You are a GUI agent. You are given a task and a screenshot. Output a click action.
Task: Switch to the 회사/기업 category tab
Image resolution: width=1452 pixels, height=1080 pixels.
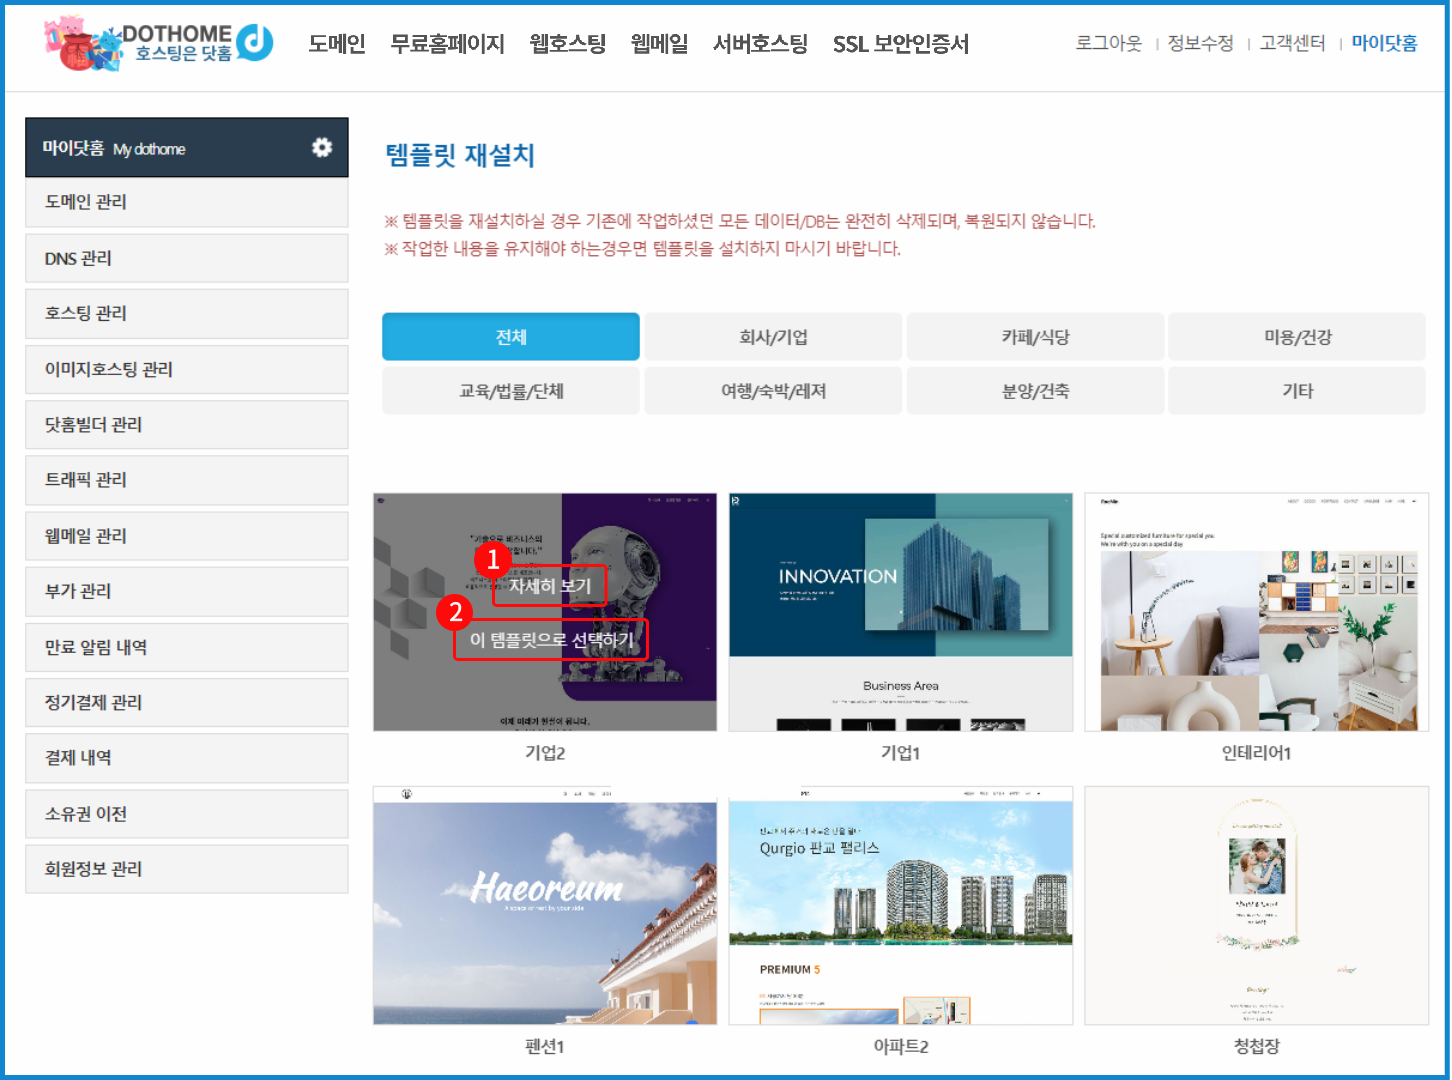(772, 337)
